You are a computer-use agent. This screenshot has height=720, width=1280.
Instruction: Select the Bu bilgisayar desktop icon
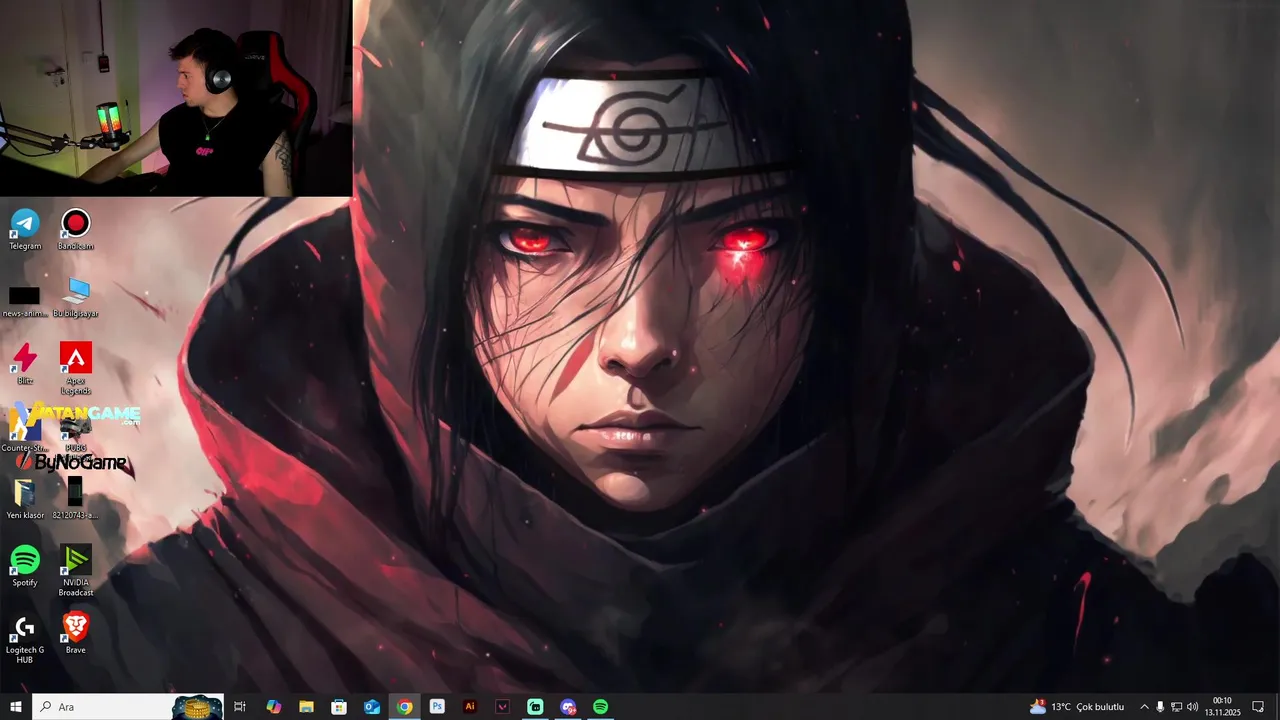pyautogui.click(x=75, y=297)
